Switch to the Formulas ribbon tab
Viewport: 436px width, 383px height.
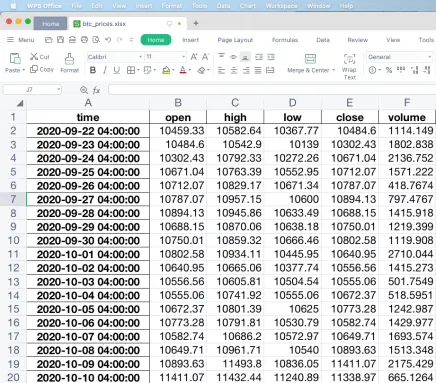(285, 40)
